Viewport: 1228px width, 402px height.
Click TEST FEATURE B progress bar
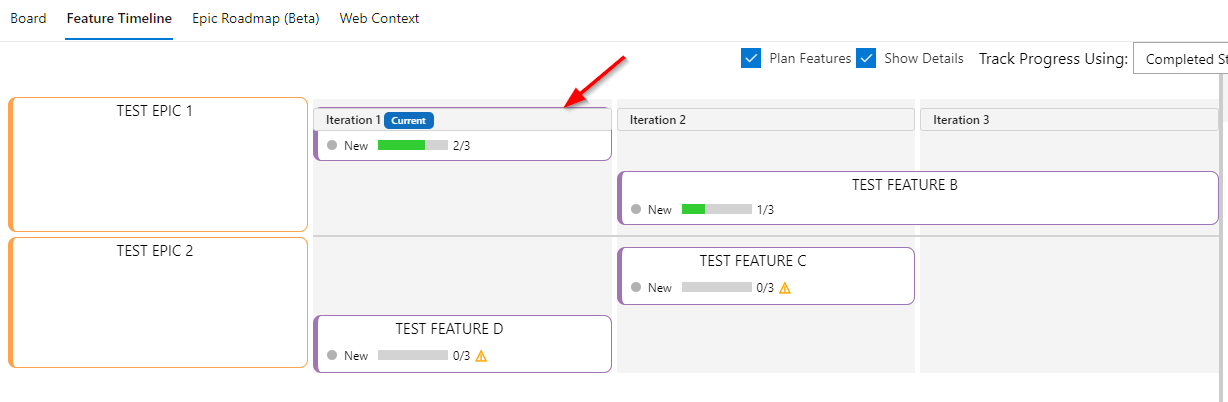coord(717,209)
